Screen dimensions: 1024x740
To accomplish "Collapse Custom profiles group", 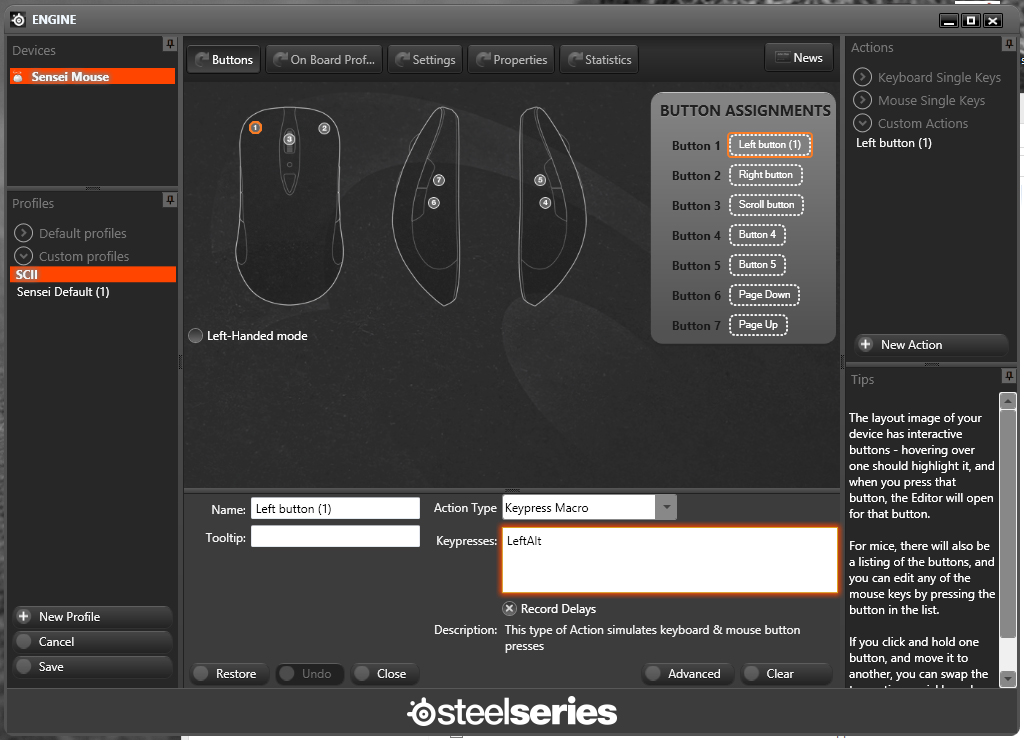I will 24,256.
